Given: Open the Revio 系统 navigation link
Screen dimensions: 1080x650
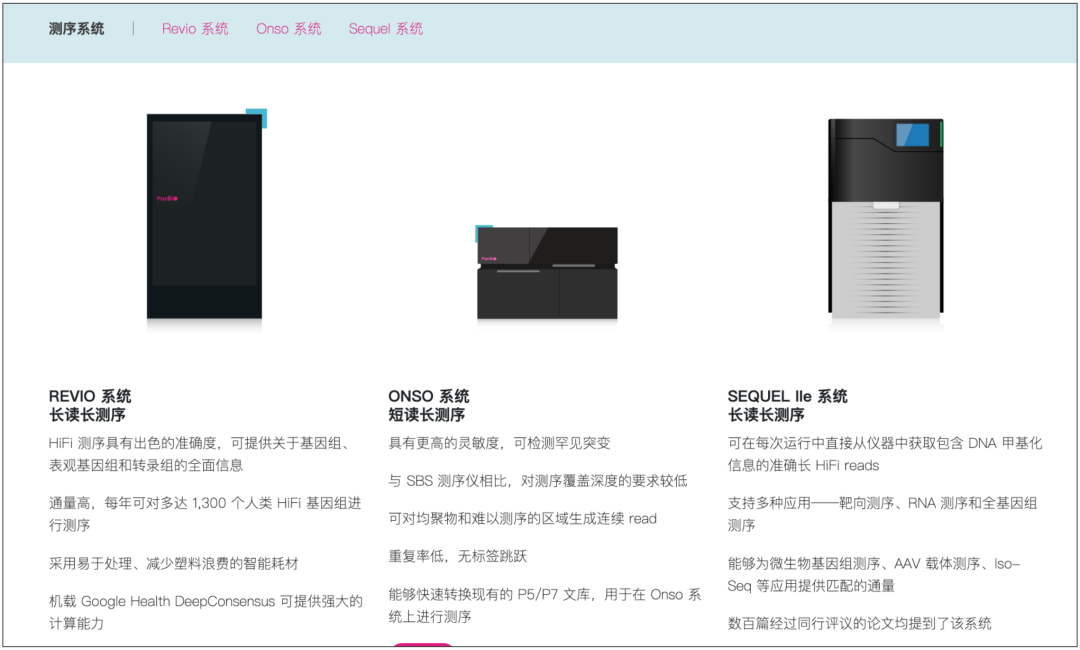Looking at the screenshot, I should point(195,29).
